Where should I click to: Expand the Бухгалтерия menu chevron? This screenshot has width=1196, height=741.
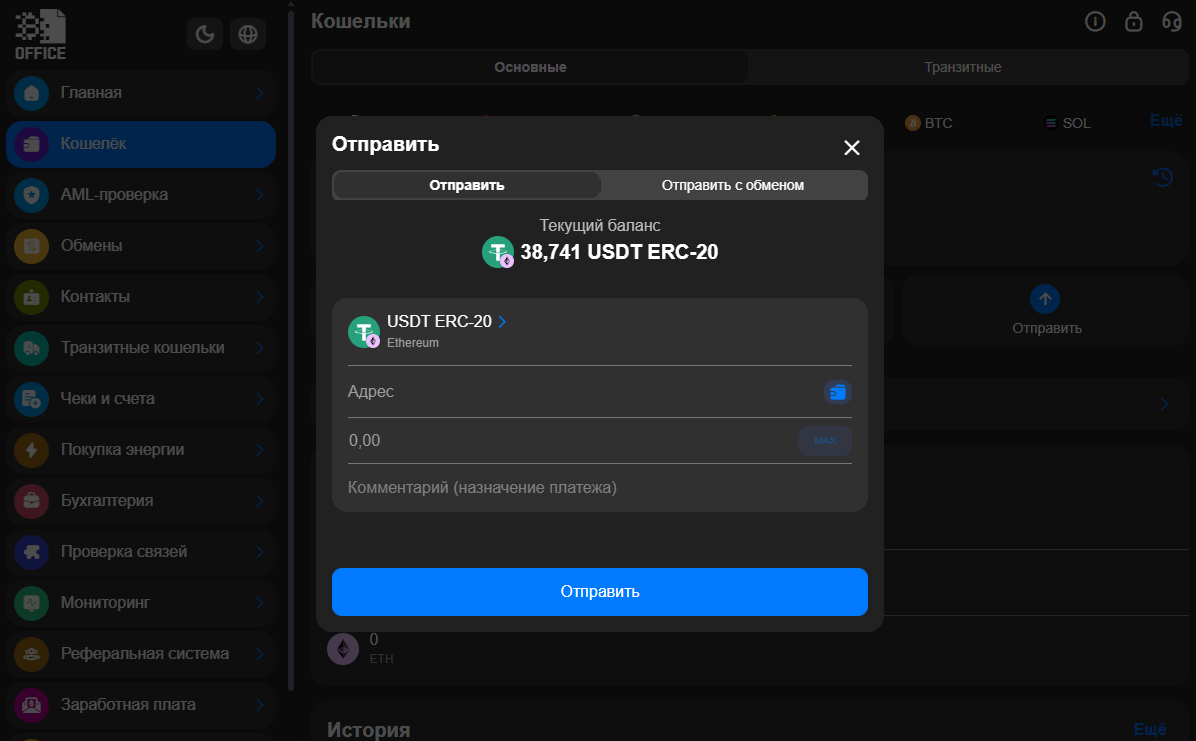259,501
